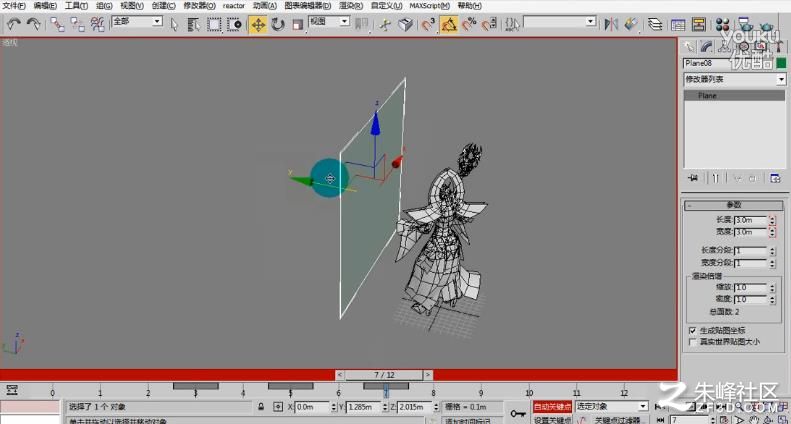791x424 pixels.
Task: Click the 设置关键点 button
Action: (x=552, y=420)
